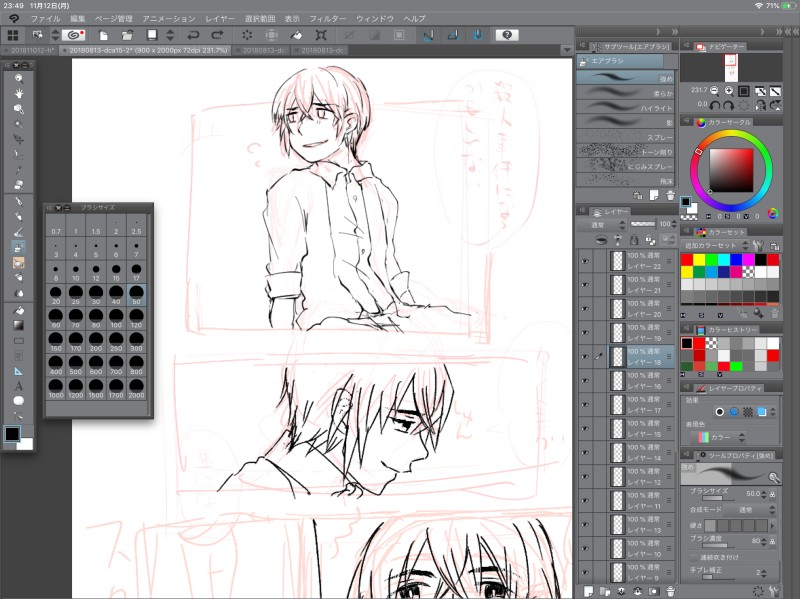Select スプレー airbrush sub tool

[627, 137]
